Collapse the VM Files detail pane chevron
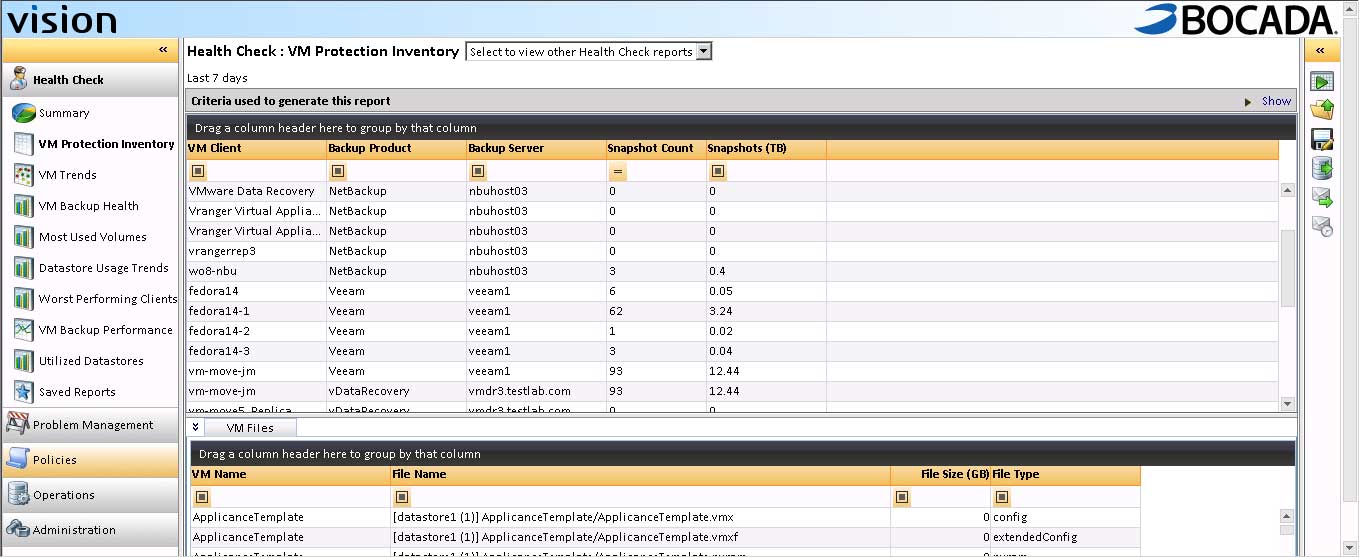The image size is (1359, 557). click(x=195, y=428)
